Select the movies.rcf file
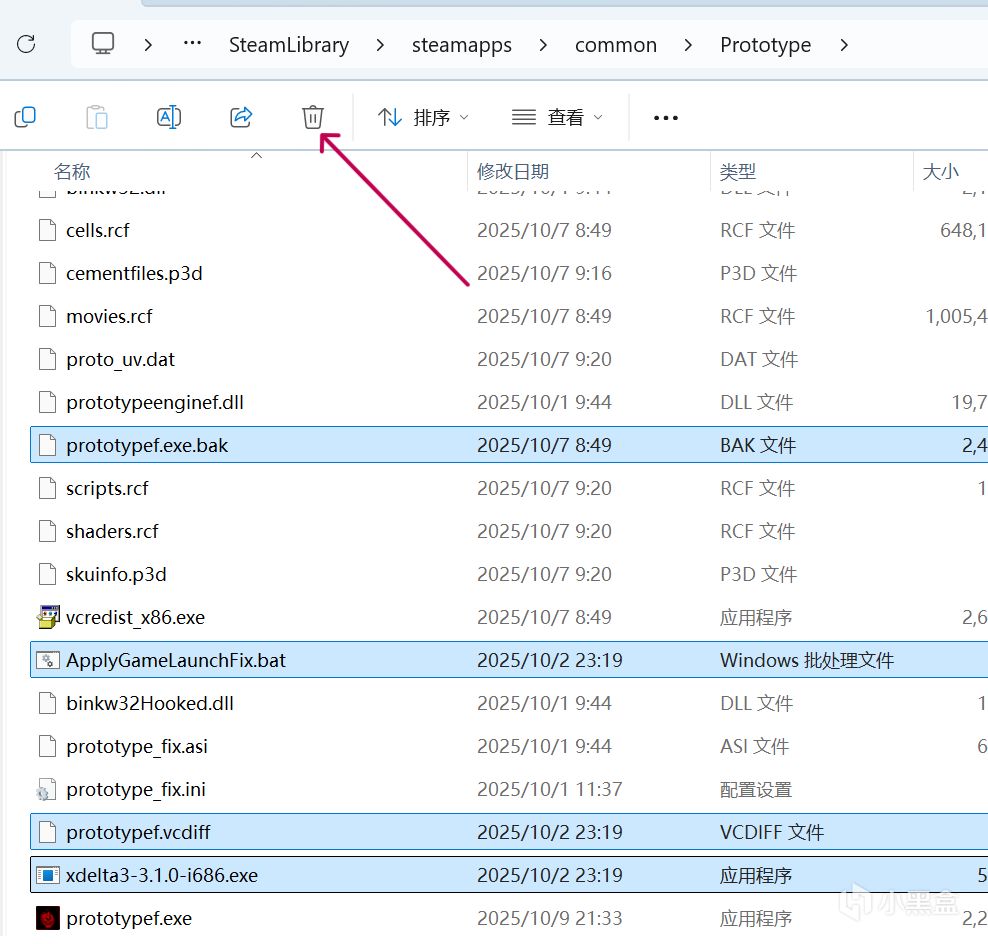 509,316
